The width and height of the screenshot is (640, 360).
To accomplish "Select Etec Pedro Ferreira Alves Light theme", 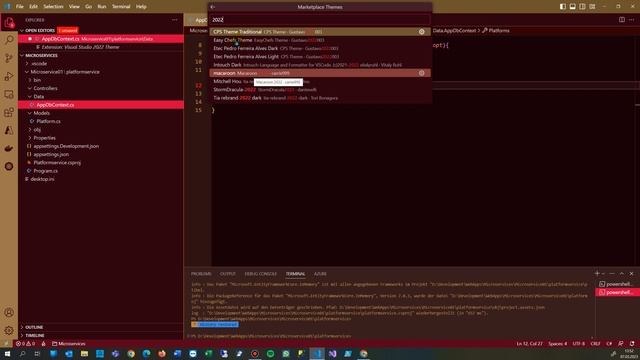I will coord(320,57).
